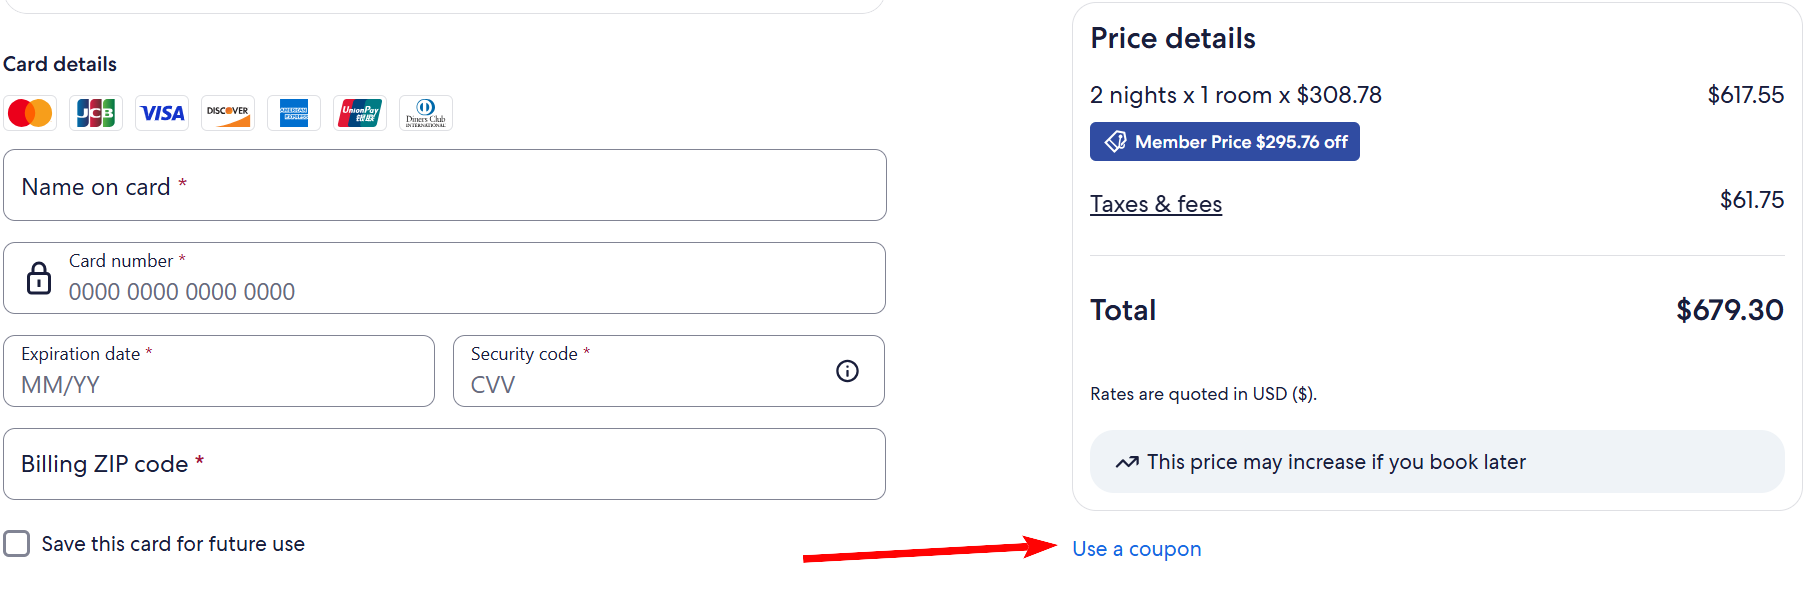Image resolution: width=1803 pixels, height=609 pixels.
Task: Click the UnionPay card icon
Action: click(x=360, y=113)
